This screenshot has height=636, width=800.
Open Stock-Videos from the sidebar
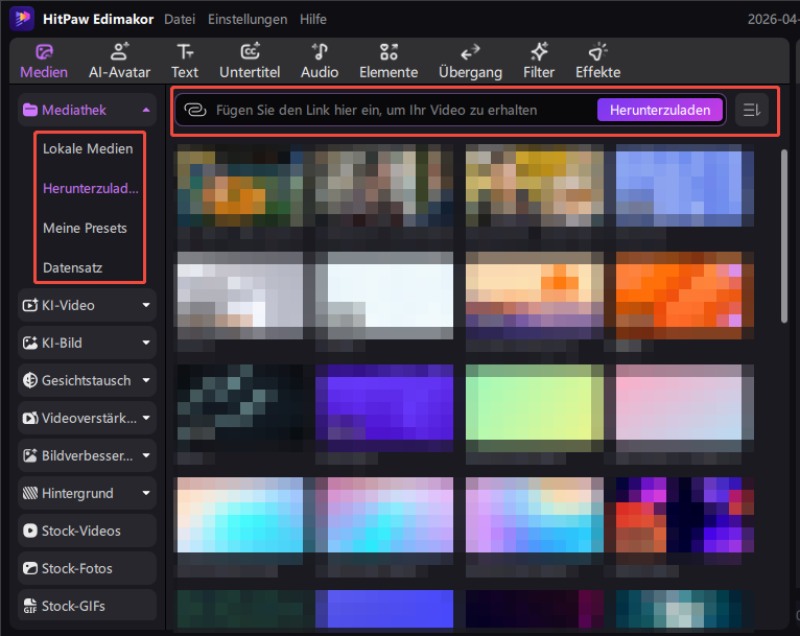coord(87,531)
